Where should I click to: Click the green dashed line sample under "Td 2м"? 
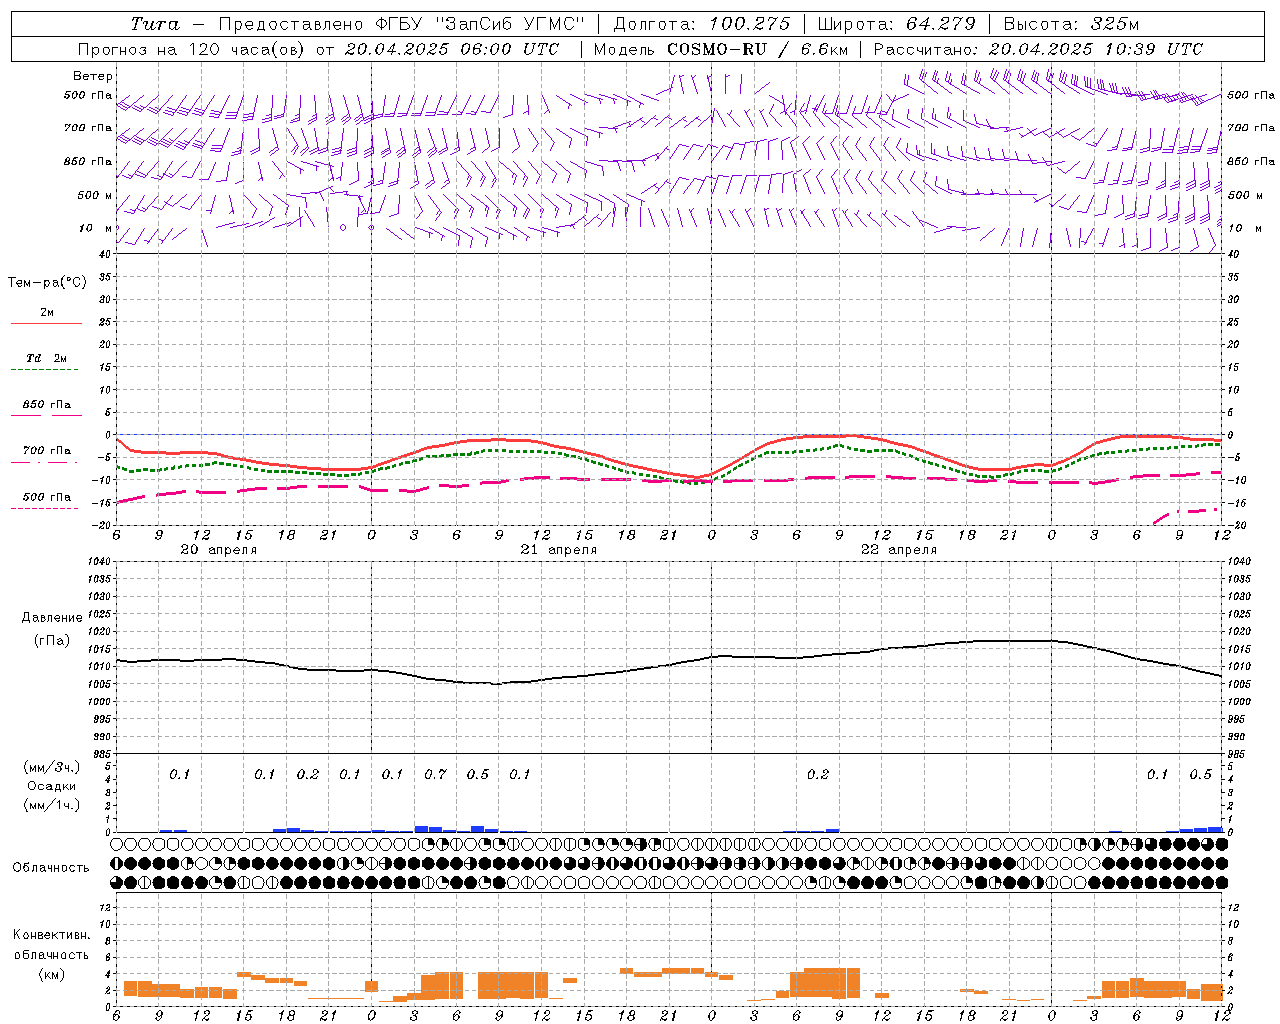(46, 370)
